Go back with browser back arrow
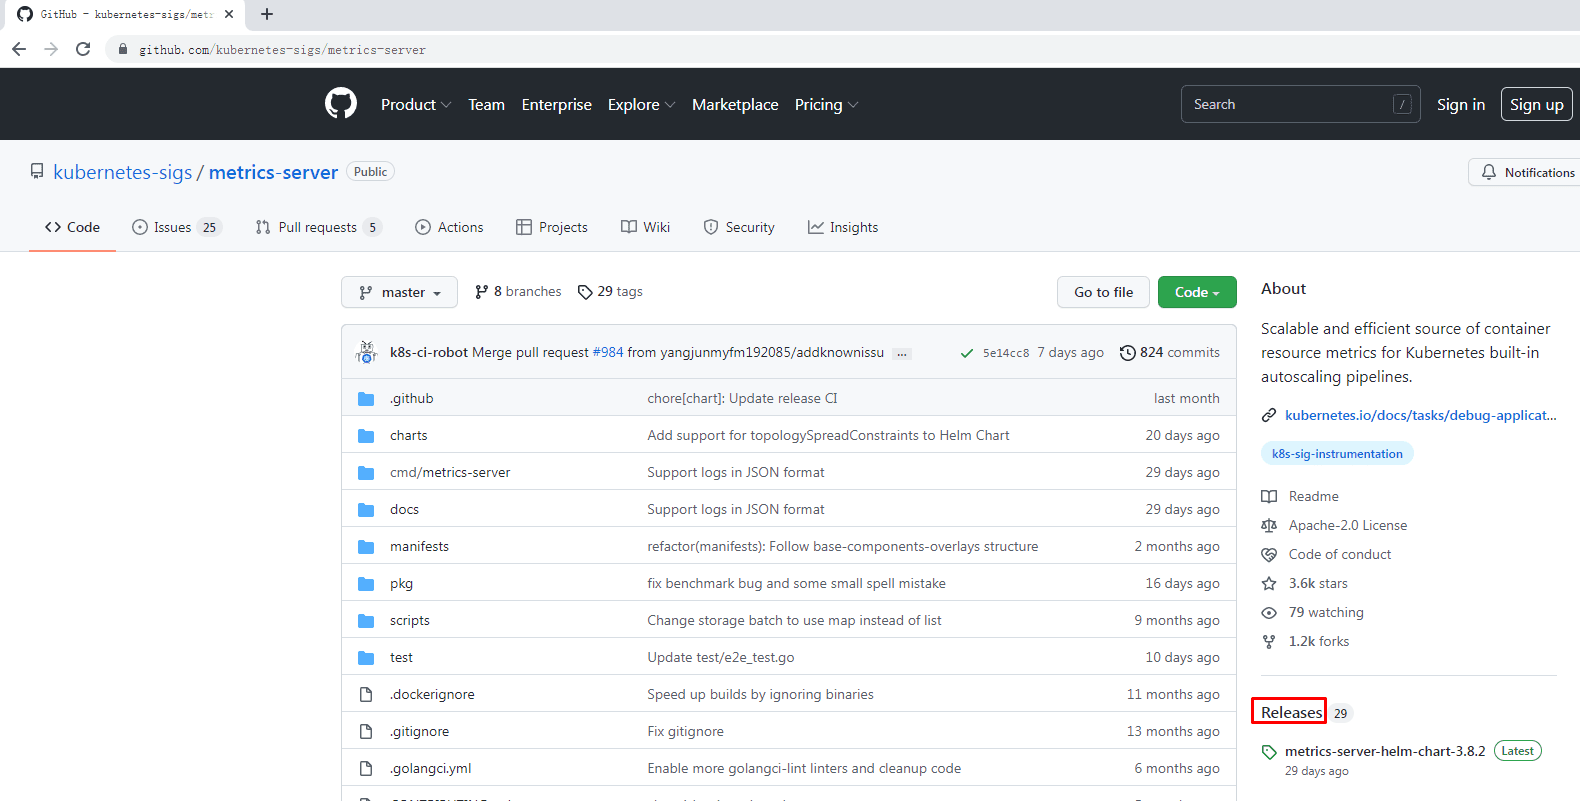 click(x=19, y=49)
